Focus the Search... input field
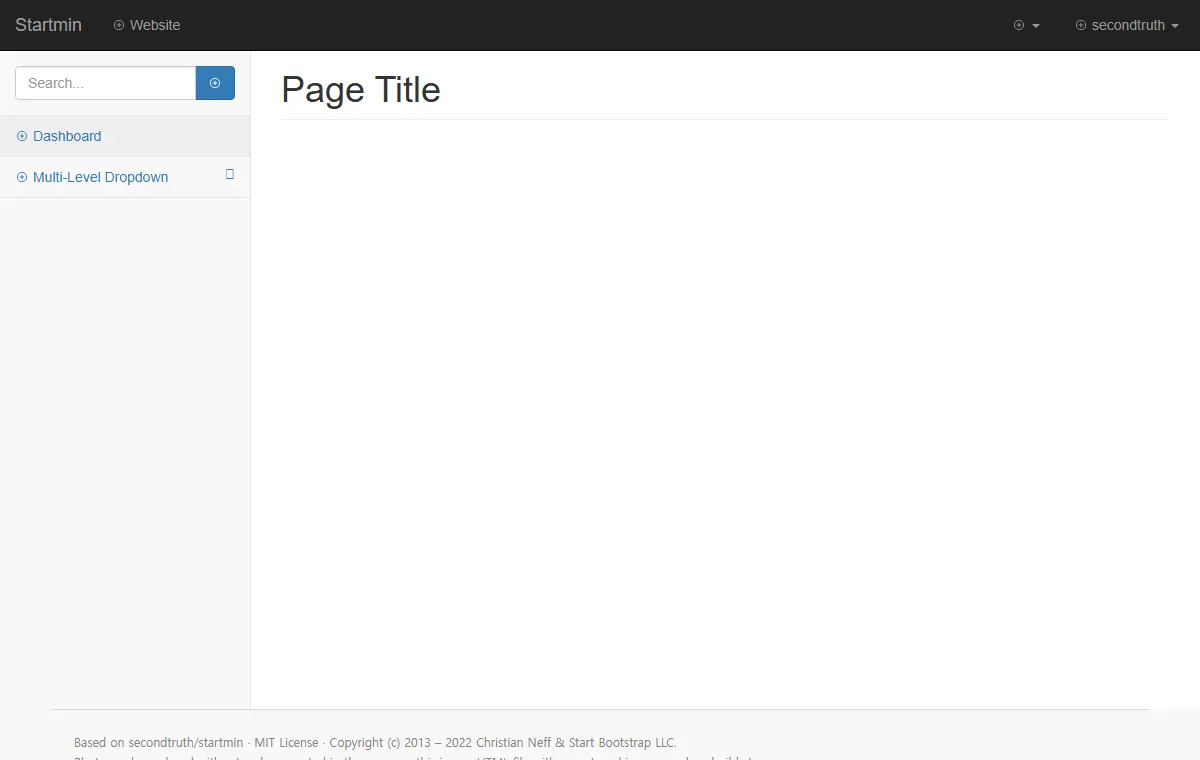Viewport: 1200px width, 760px height. [105, 83]
